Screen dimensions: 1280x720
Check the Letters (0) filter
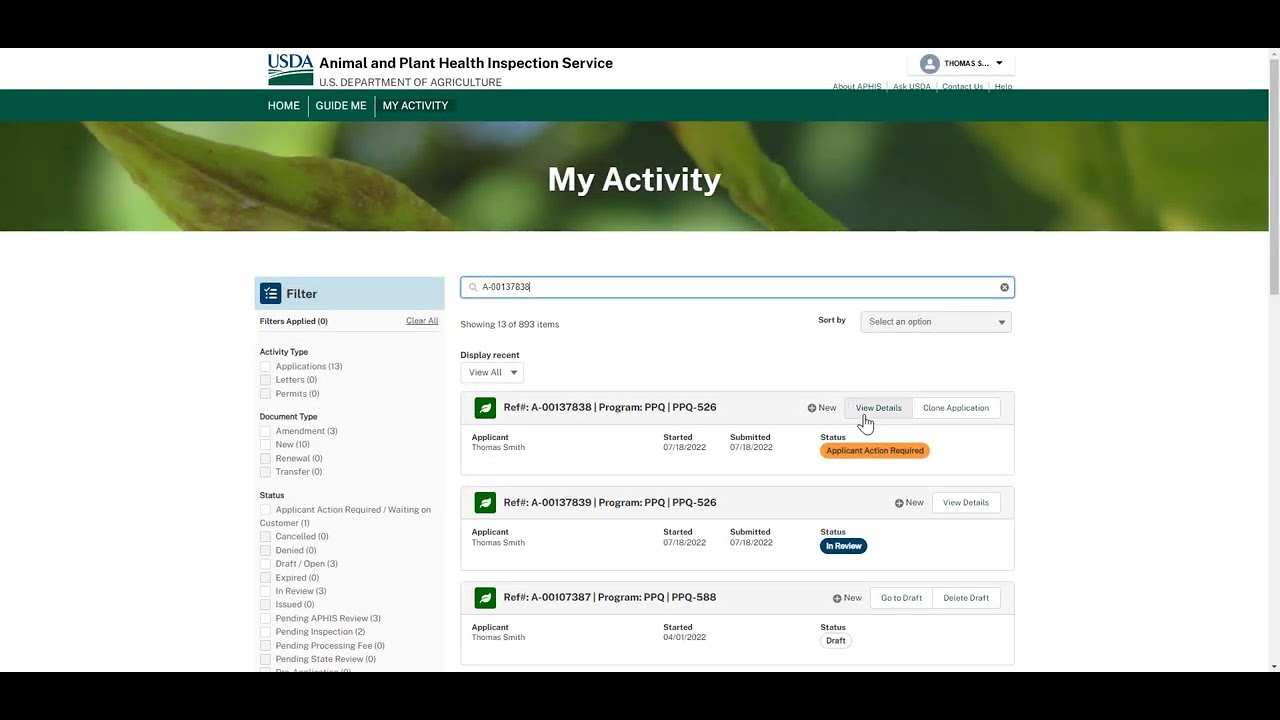click(x=265, y=380)
